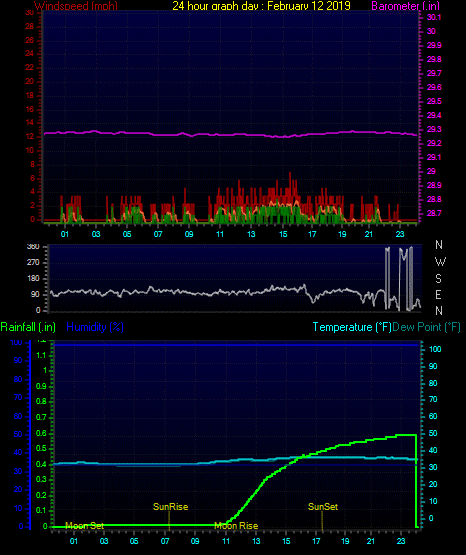Screen dimensions: 466x555
Task: Click hour "21" under the rainfall graph
Action: click(370, 541)
